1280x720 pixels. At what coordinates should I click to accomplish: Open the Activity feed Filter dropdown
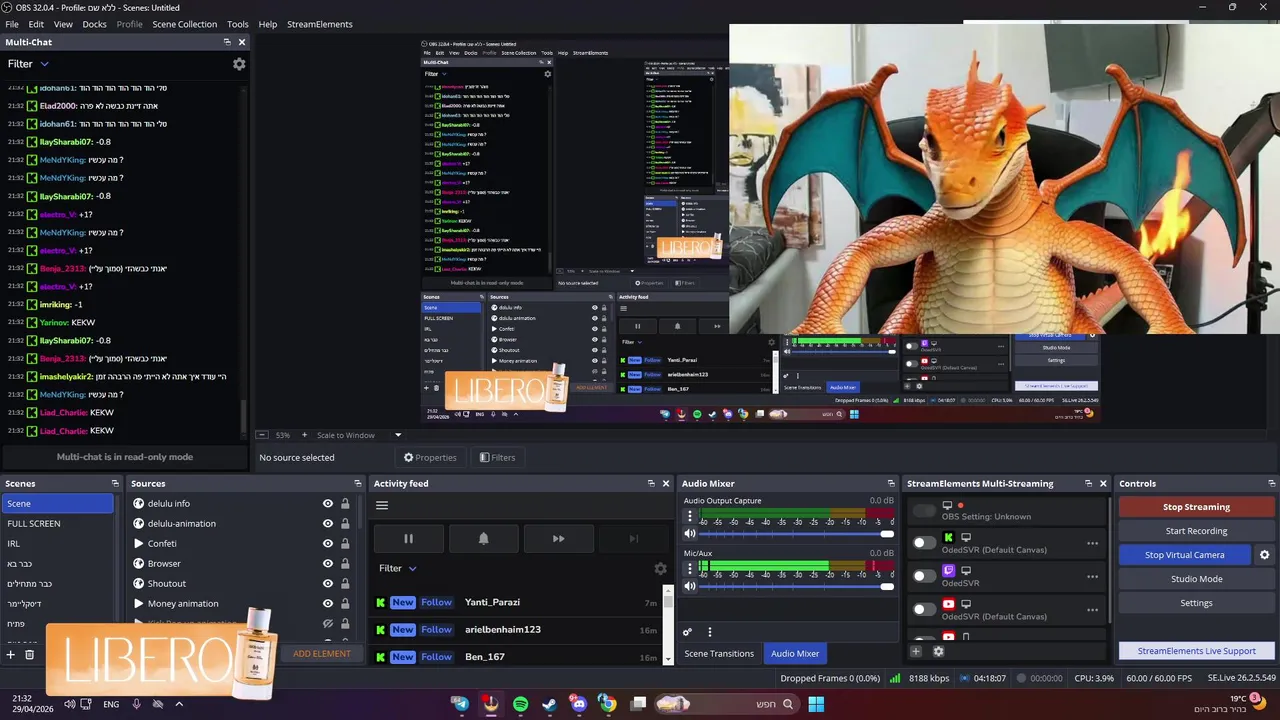coord(398,568)
